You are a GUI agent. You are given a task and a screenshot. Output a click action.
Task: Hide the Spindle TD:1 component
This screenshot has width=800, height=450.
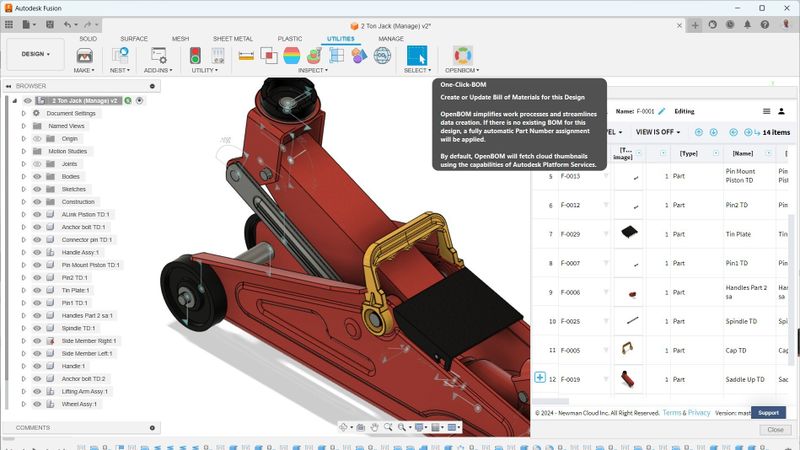pos(37,328)
